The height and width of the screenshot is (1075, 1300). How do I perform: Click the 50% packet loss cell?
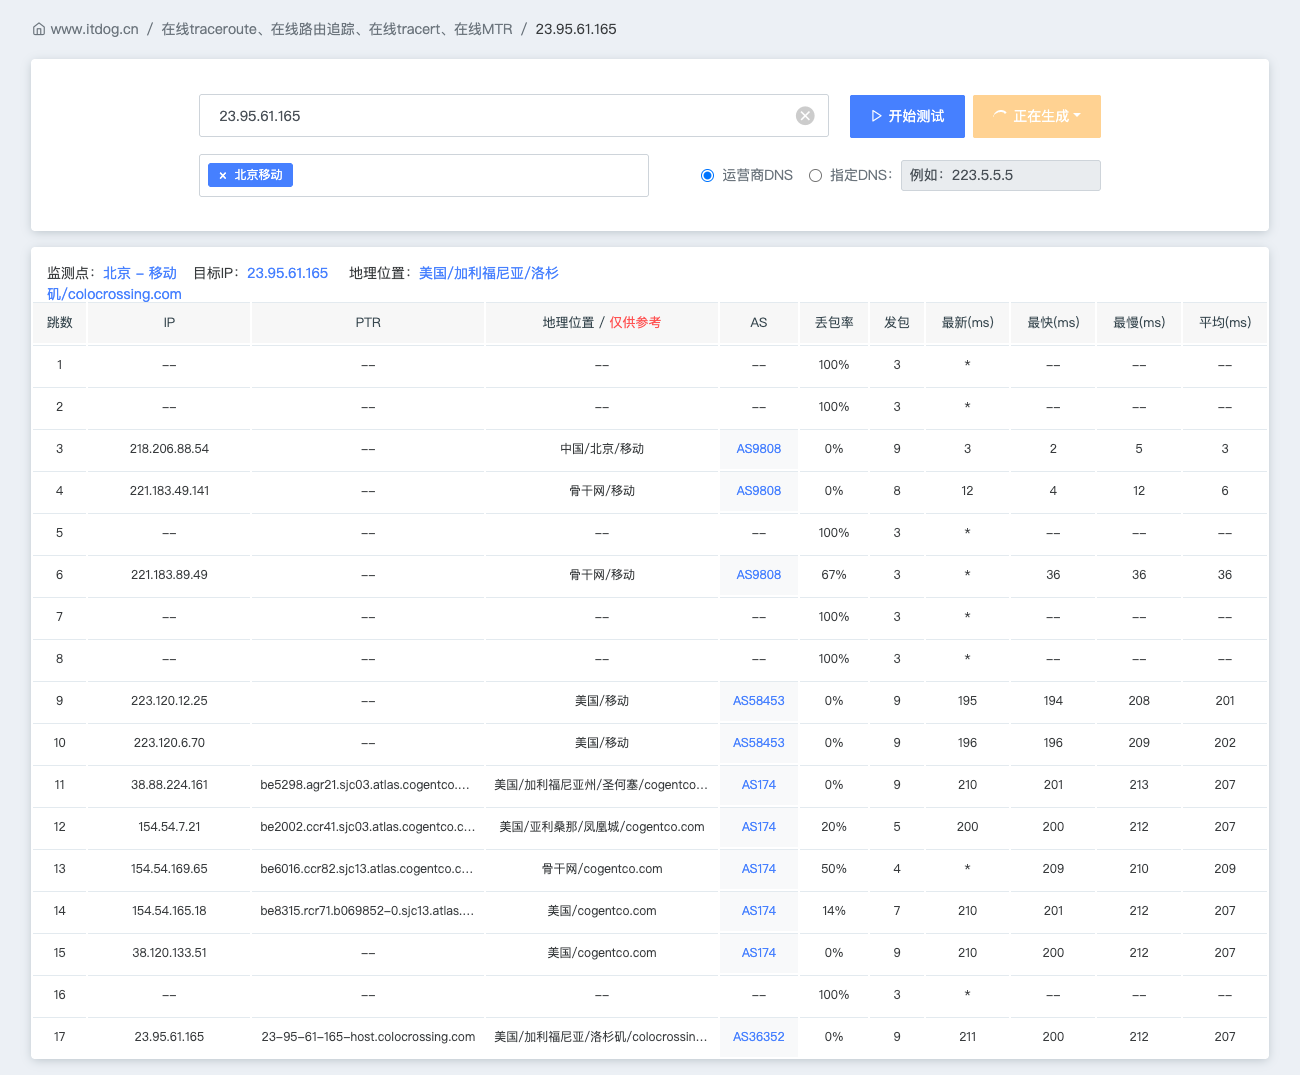coord(834,869)
